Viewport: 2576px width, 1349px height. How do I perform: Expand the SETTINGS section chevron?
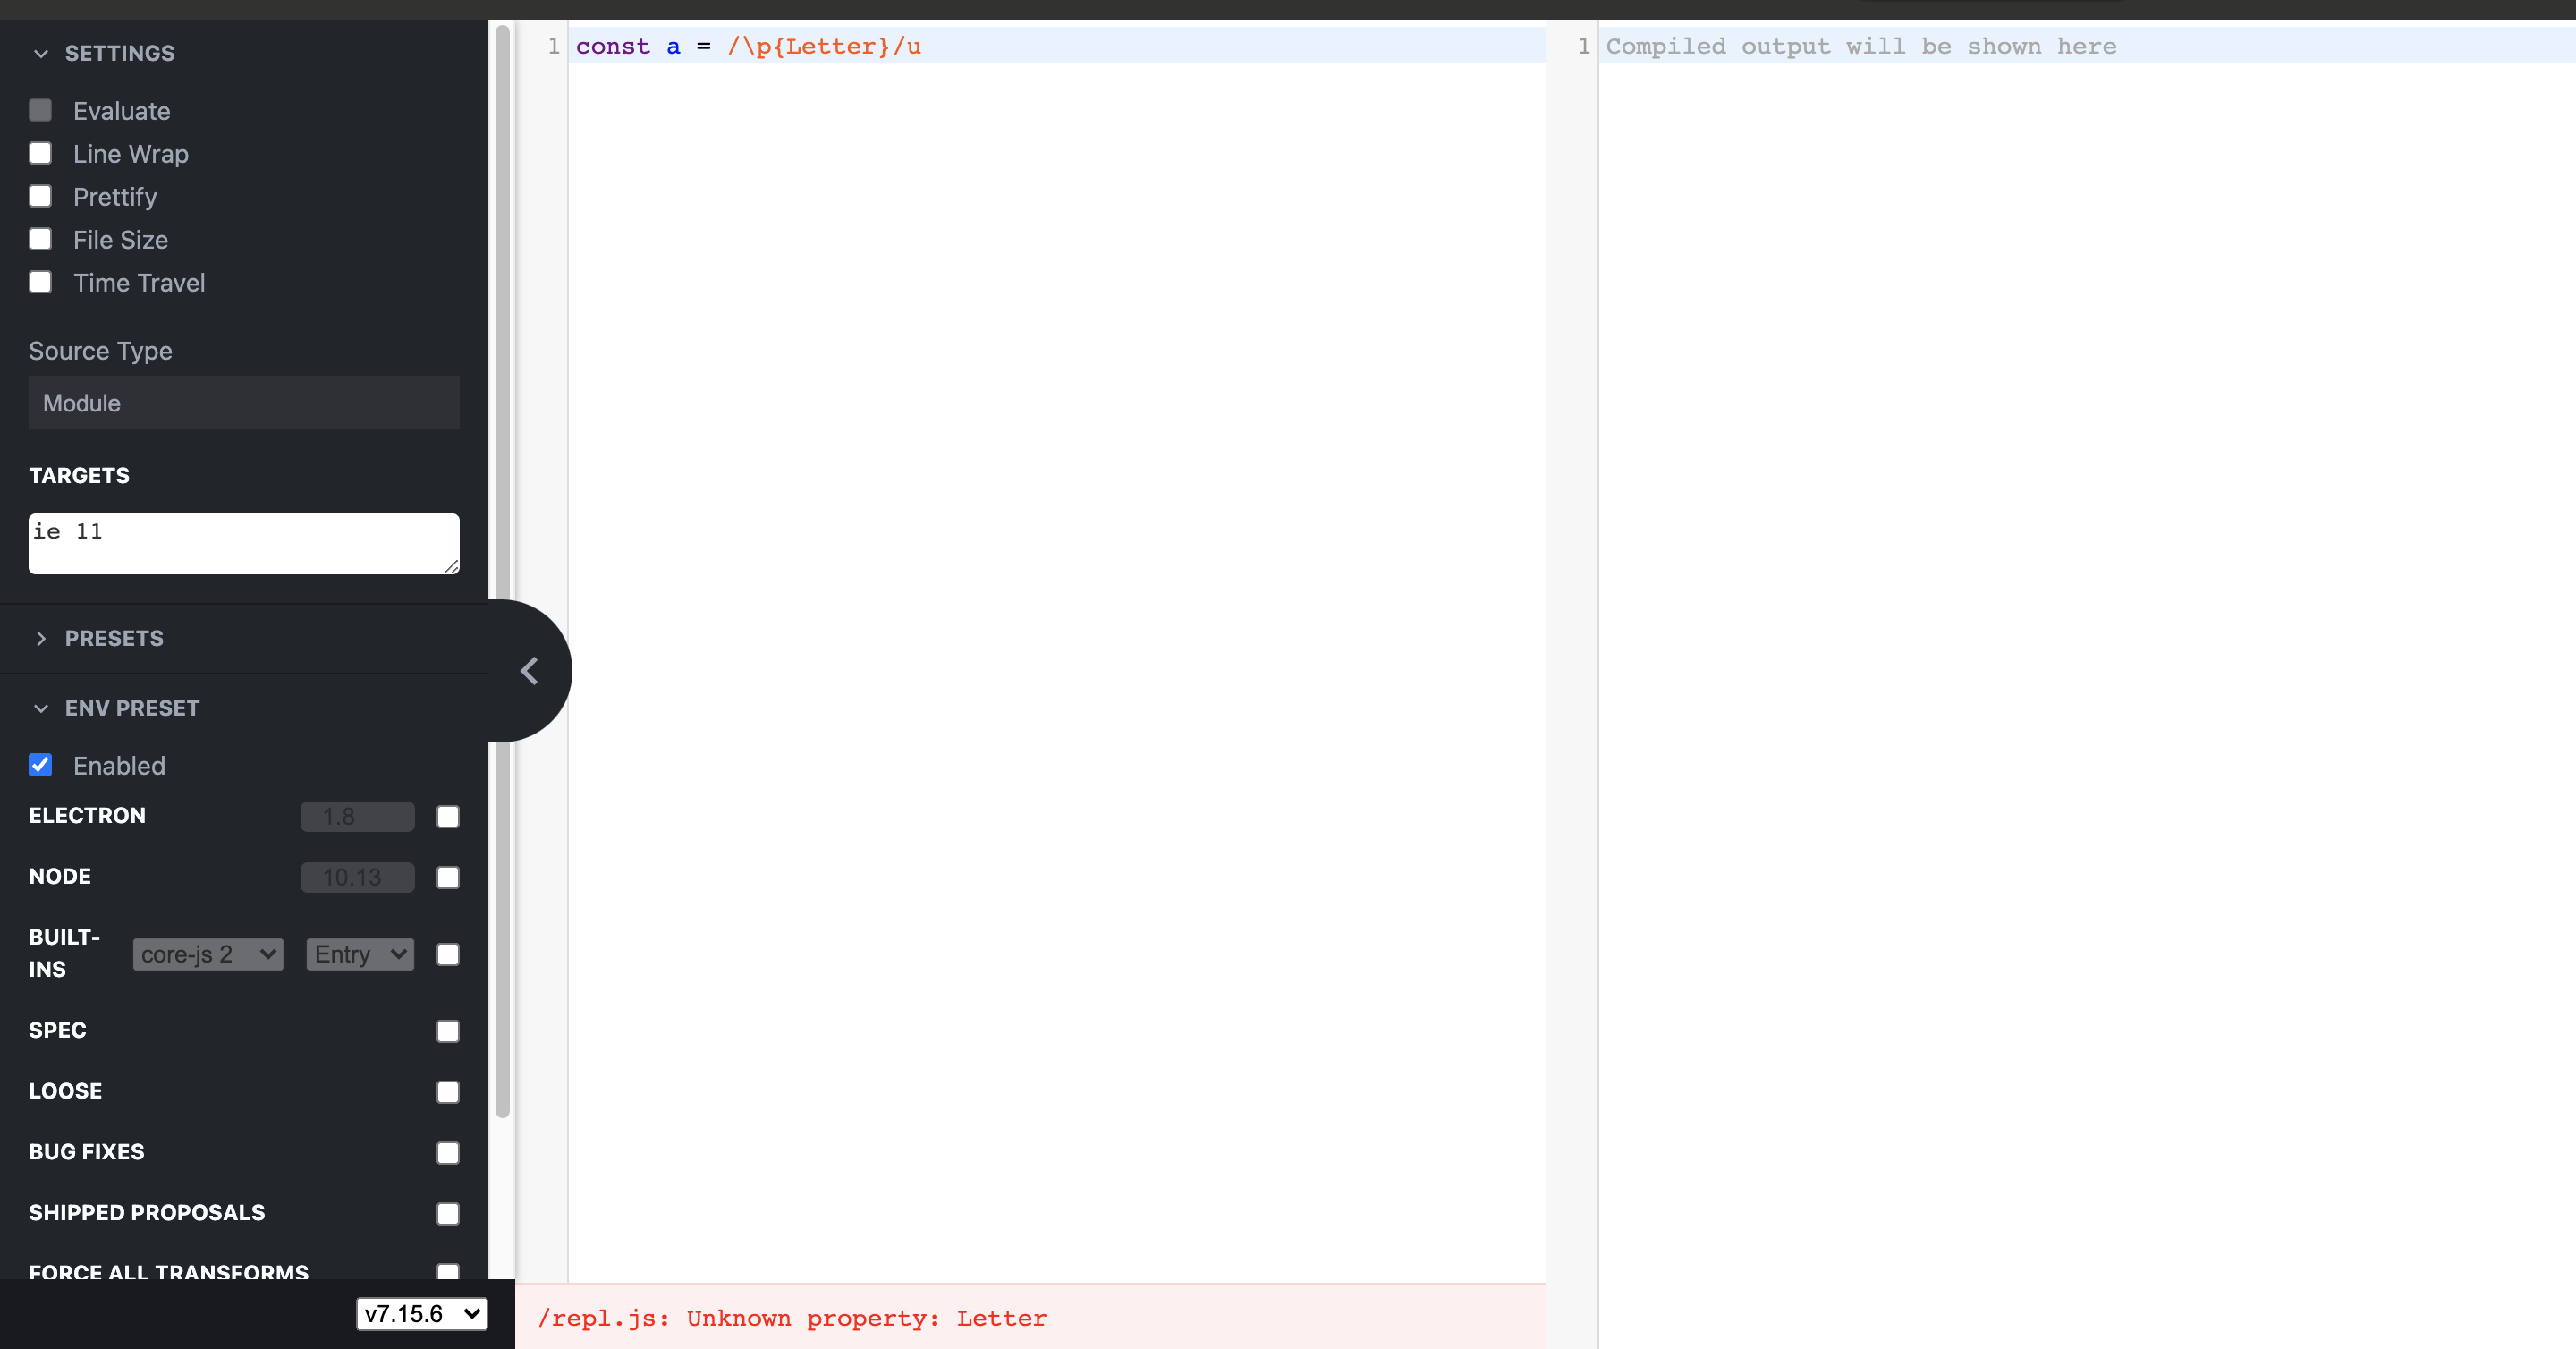(41, 53)
